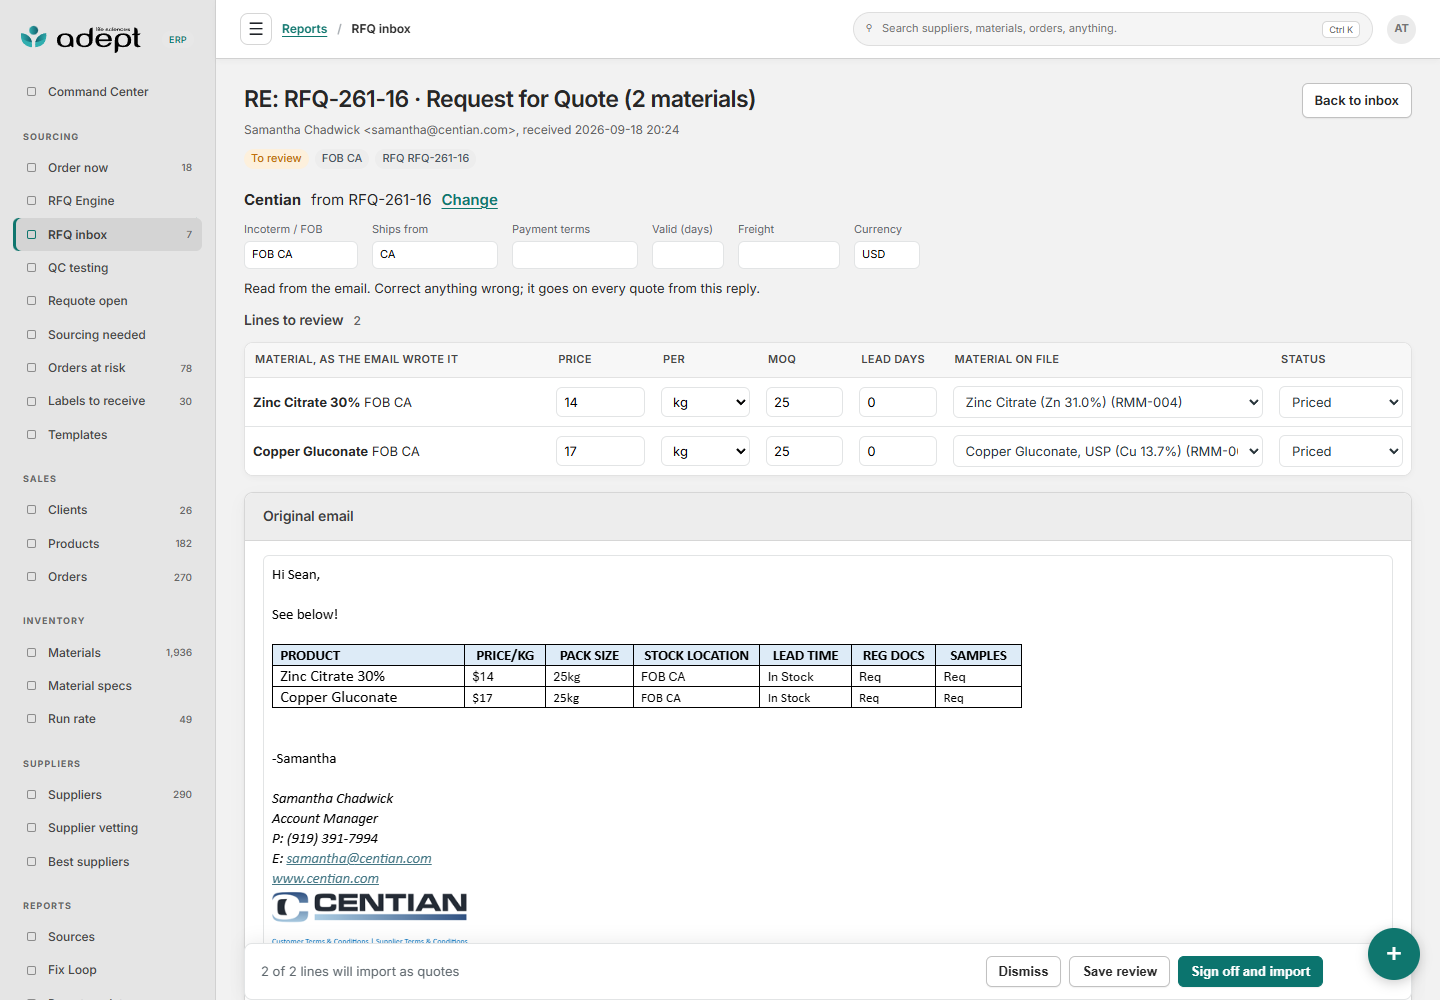
Task: Click the RFQ Engine sidebar icon
Action: pos(31,201)
